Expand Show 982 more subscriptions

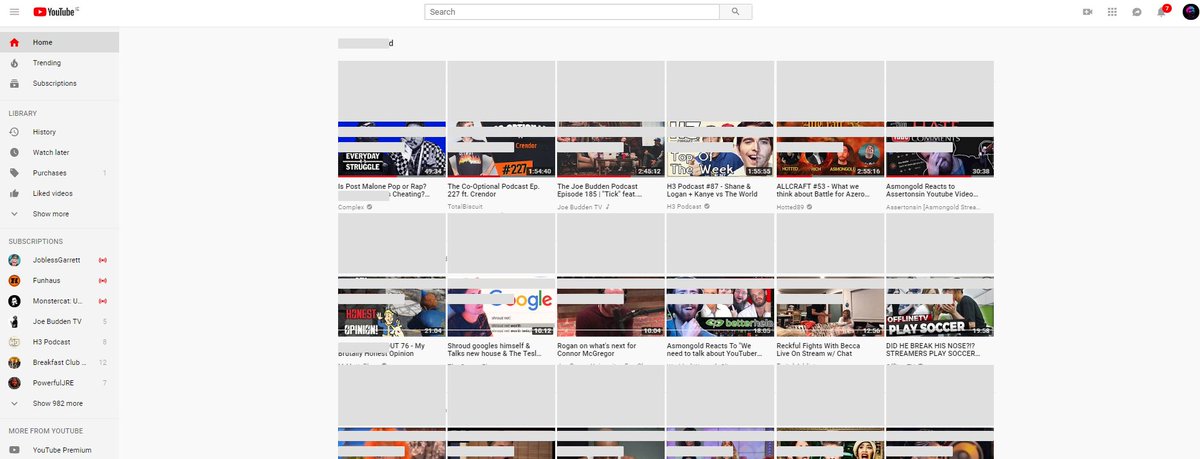click(59, 403)
